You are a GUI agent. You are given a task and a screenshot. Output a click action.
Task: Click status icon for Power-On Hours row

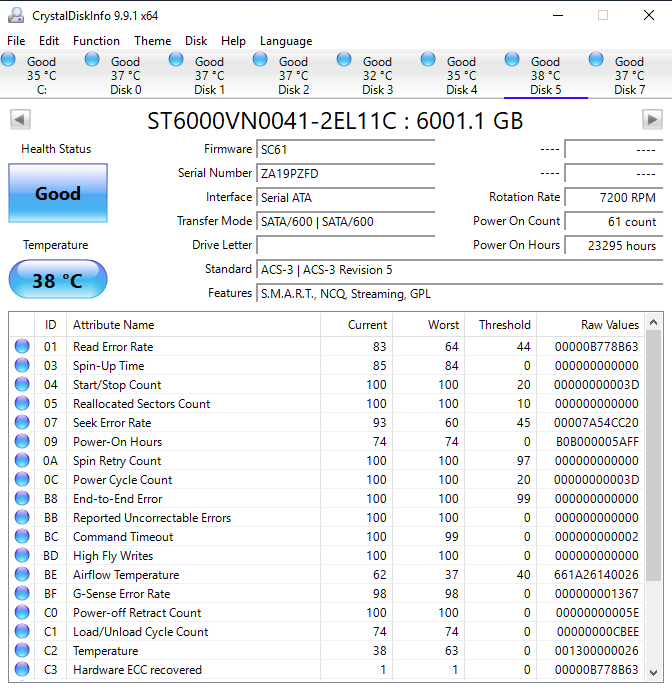pyautogui.click(x=22, y=441)
